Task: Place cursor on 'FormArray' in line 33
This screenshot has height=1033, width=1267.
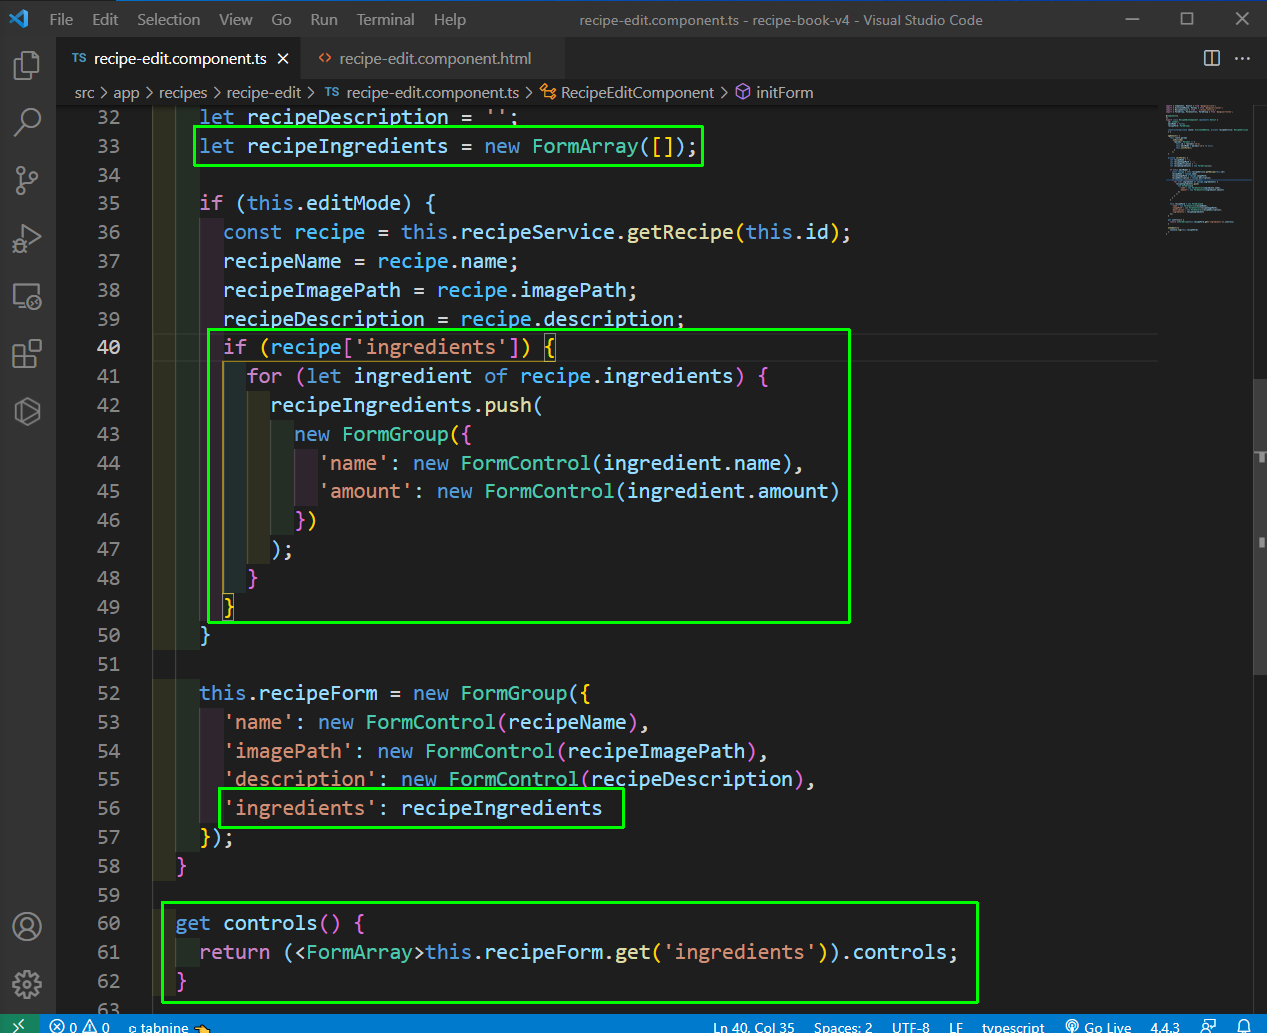Action: tap(585, 146)
